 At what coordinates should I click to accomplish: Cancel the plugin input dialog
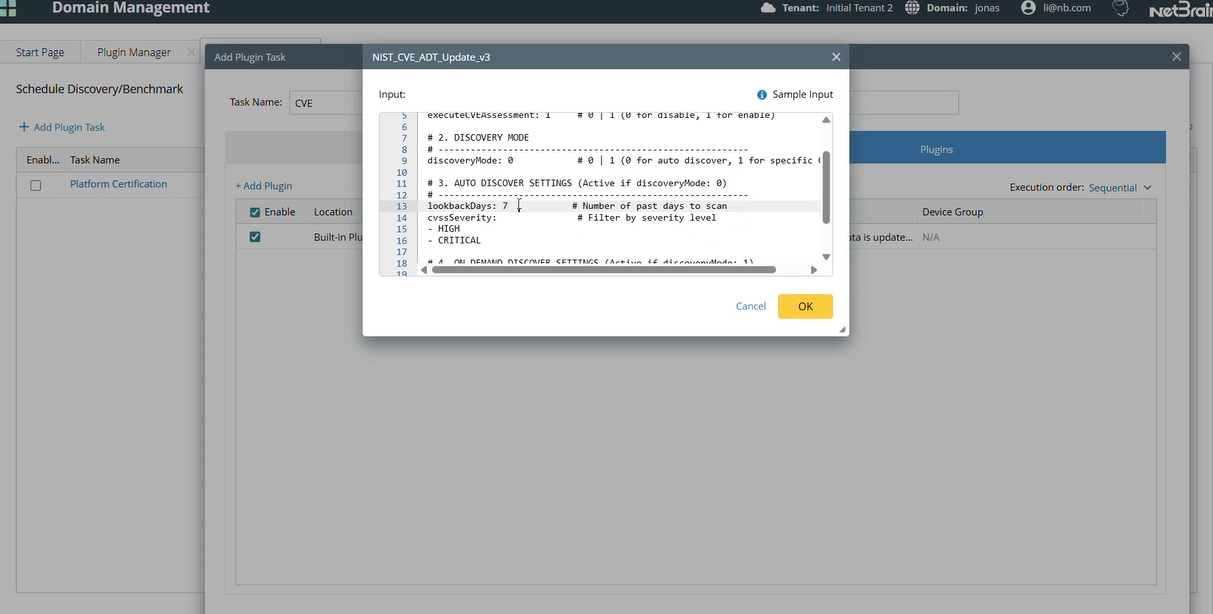[751, 306]
